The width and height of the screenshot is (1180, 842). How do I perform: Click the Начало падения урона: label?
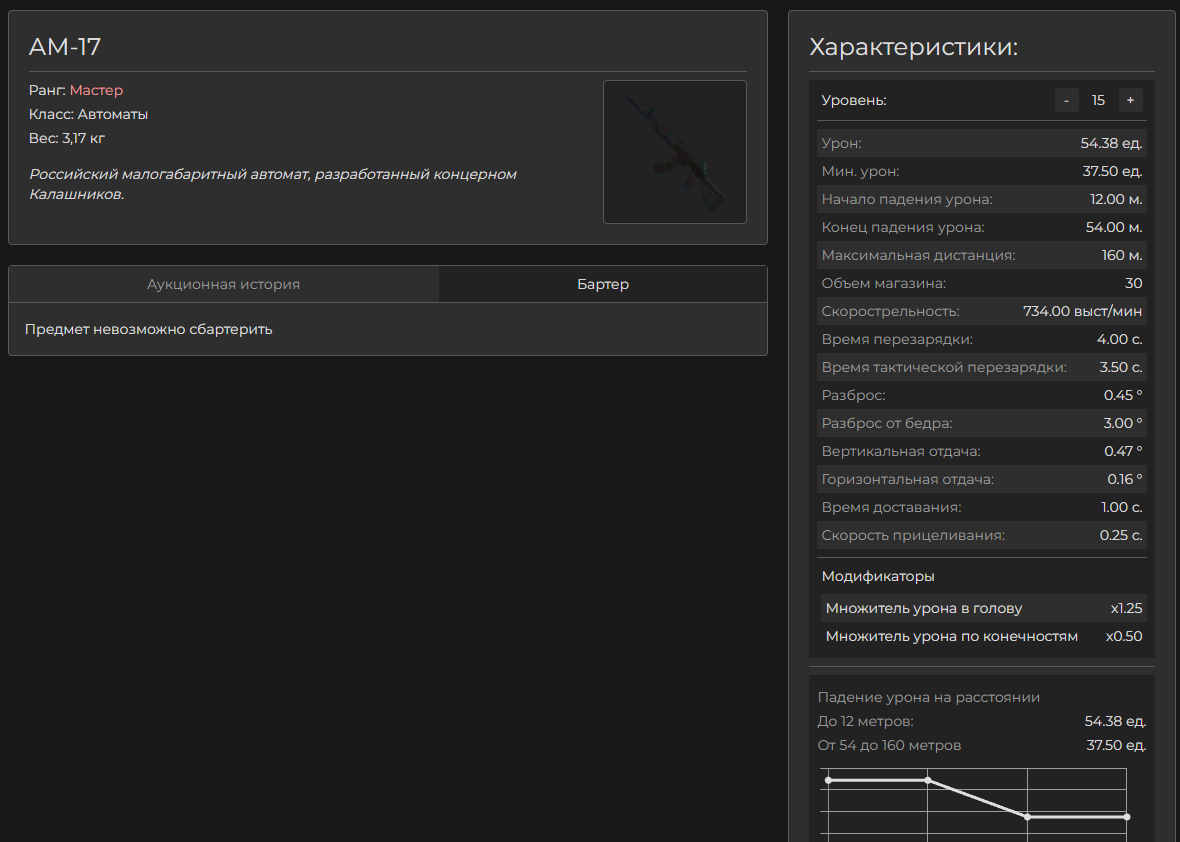pyautogui.click(x=907, y=199)
